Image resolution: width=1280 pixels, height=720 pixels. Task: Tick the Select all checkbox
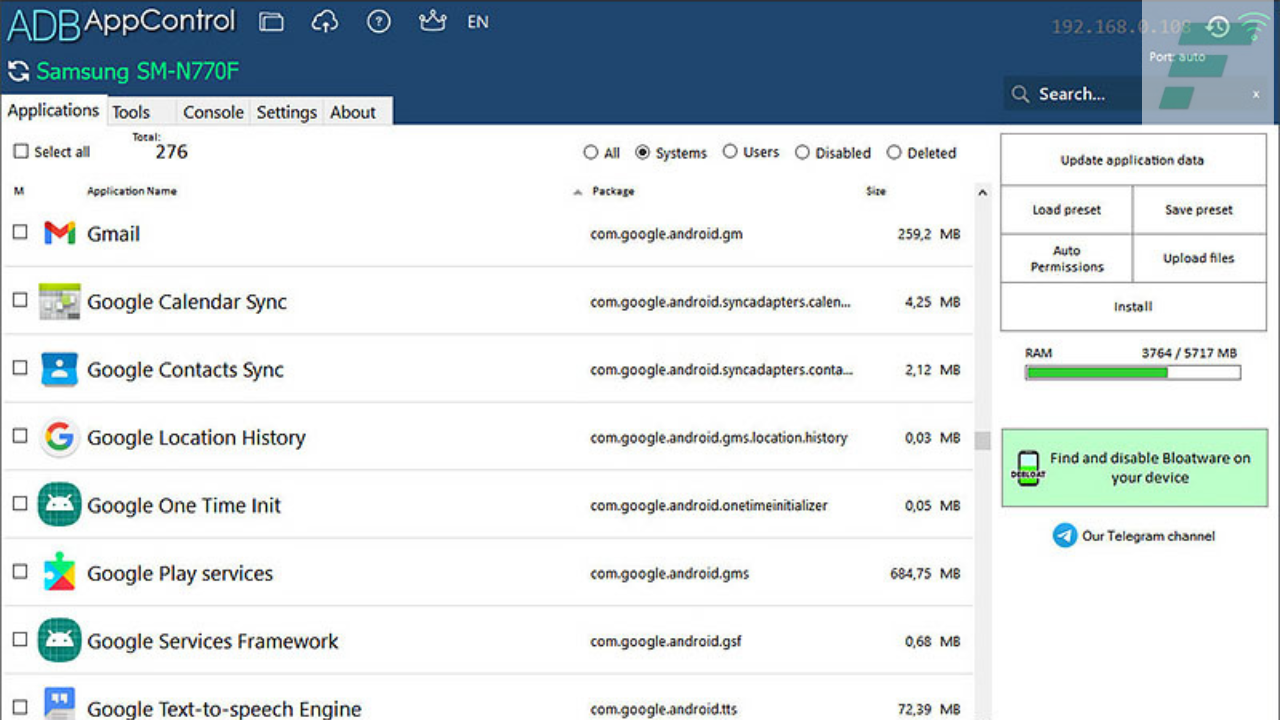coord(21,151)
